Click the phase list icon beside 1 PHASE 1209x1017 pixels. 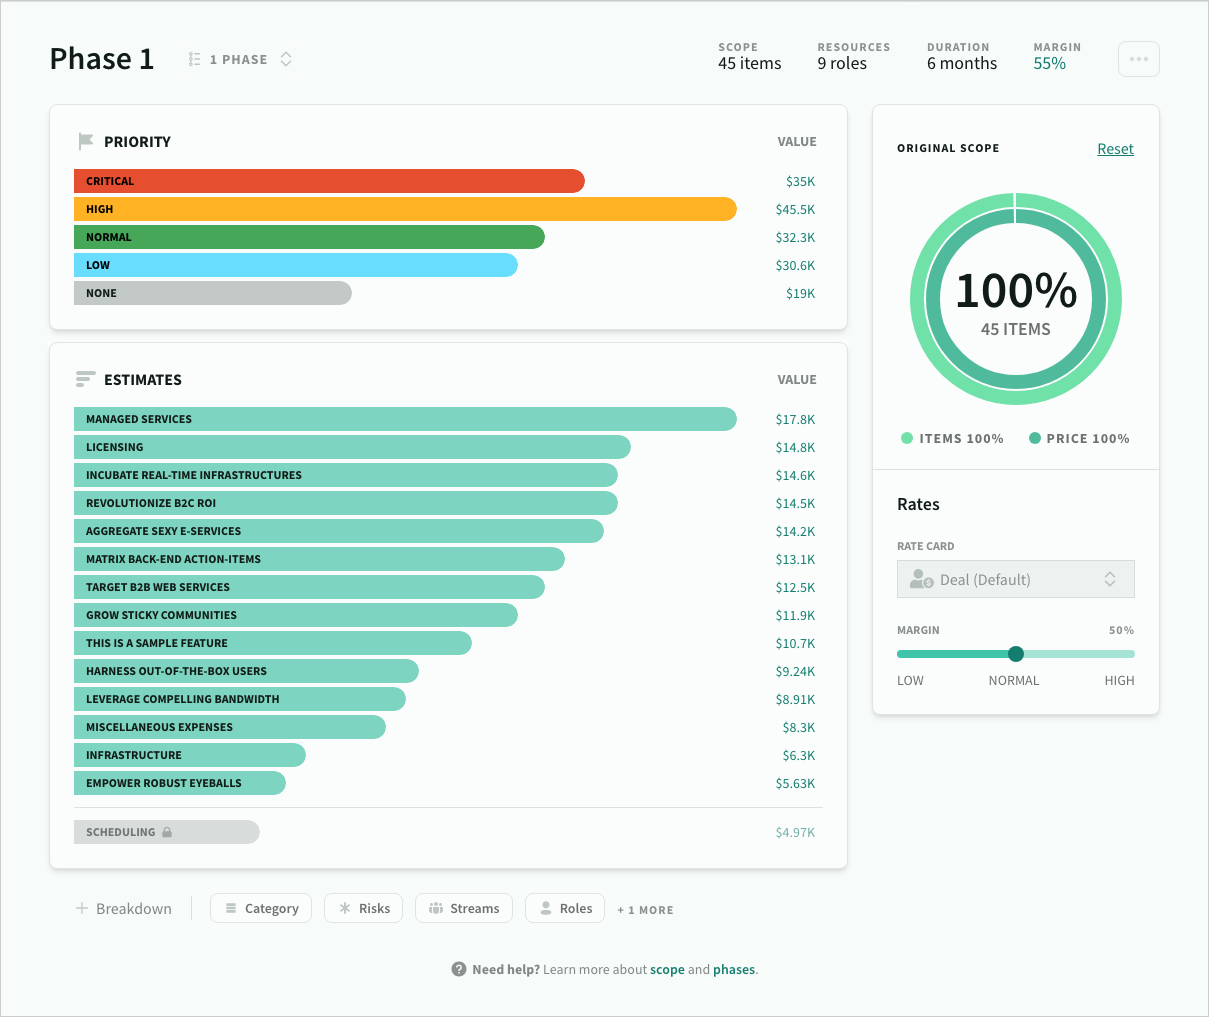click(195, 60)
